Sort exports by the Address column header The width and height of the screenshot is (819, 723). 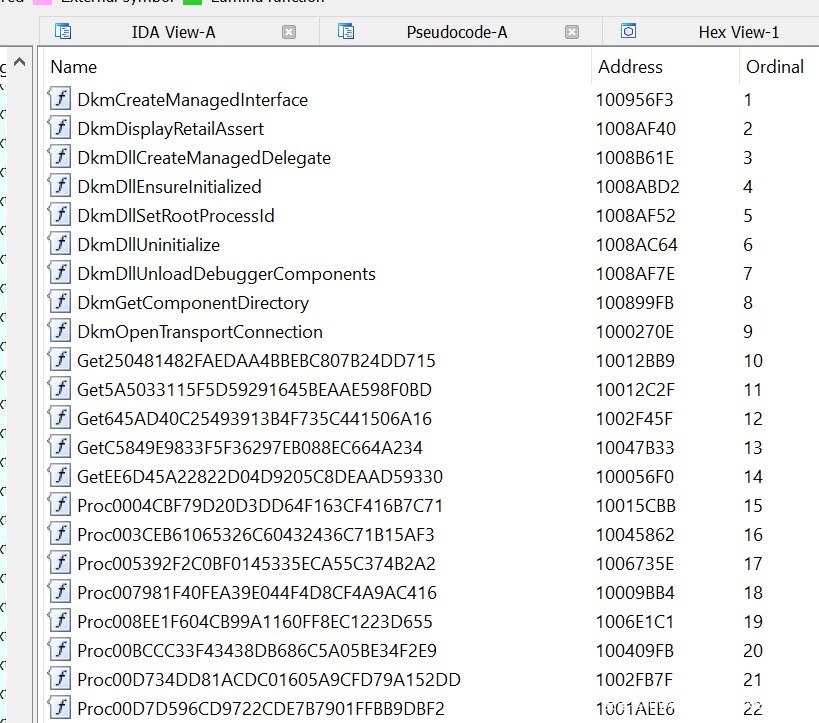(630, 67)
